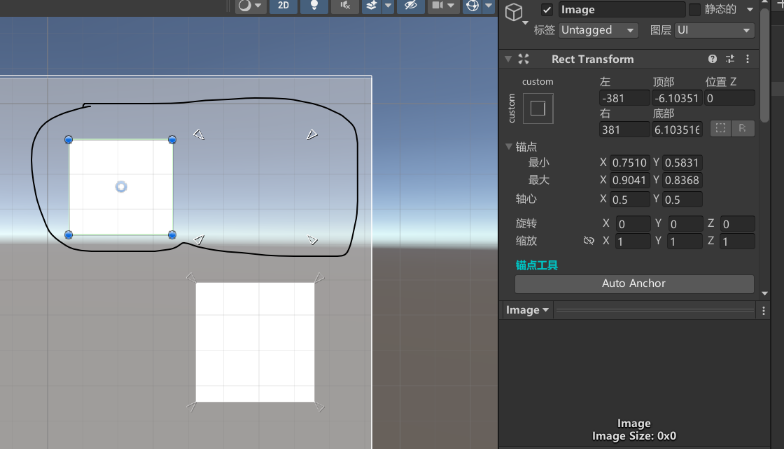Open the Untagged tag dropdown

pyautogui.click(x=598, y=30)
